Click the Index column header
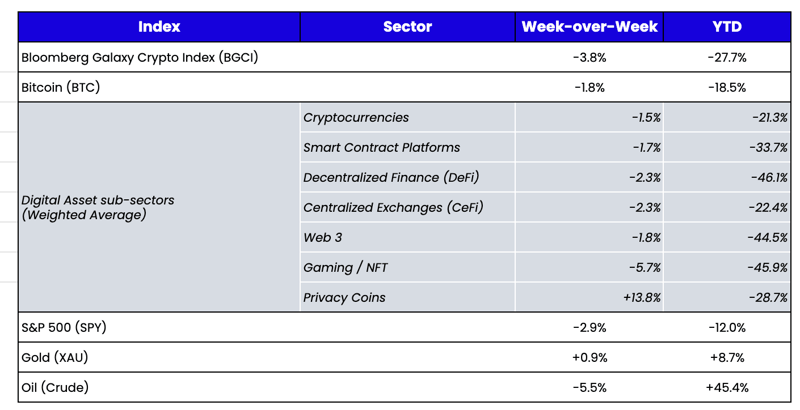 159,27
